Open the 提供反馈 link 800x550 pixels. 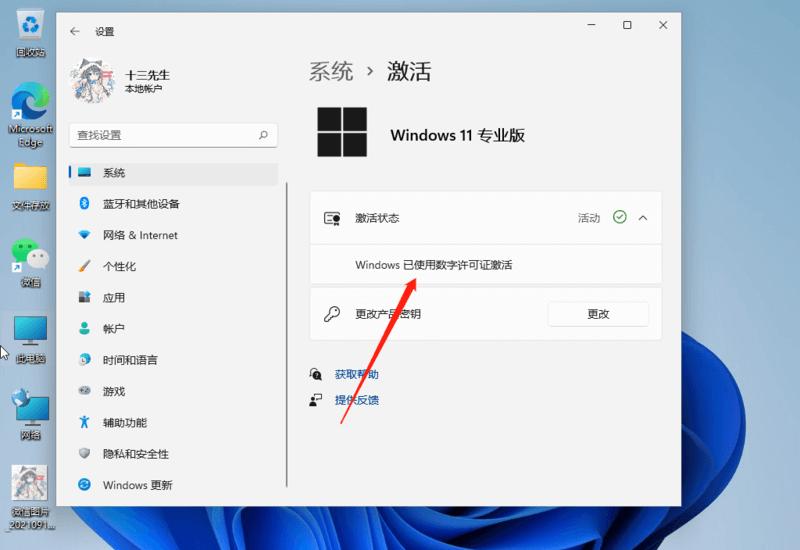[357, 400]
